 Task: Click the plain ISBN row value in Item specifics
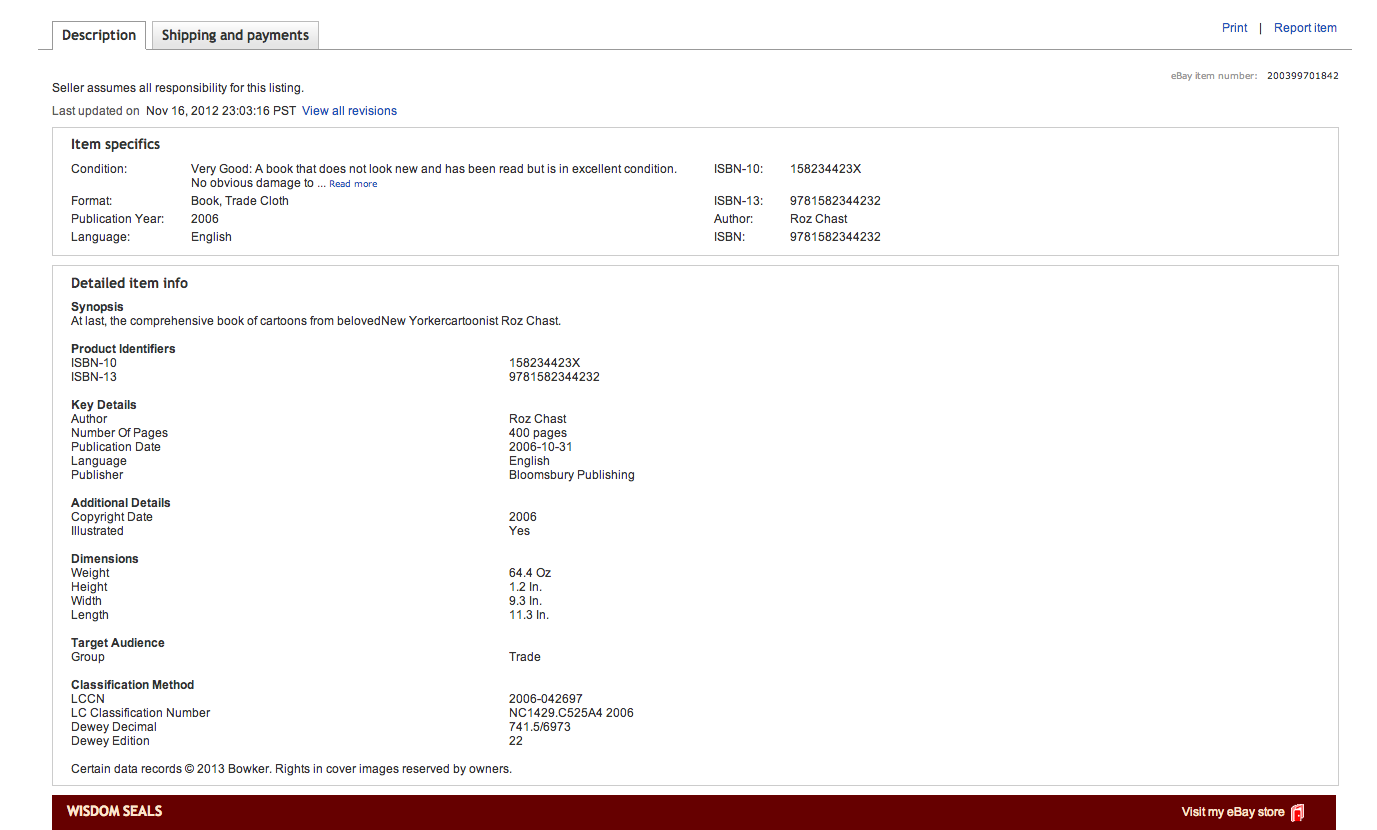tap(835, 237)
